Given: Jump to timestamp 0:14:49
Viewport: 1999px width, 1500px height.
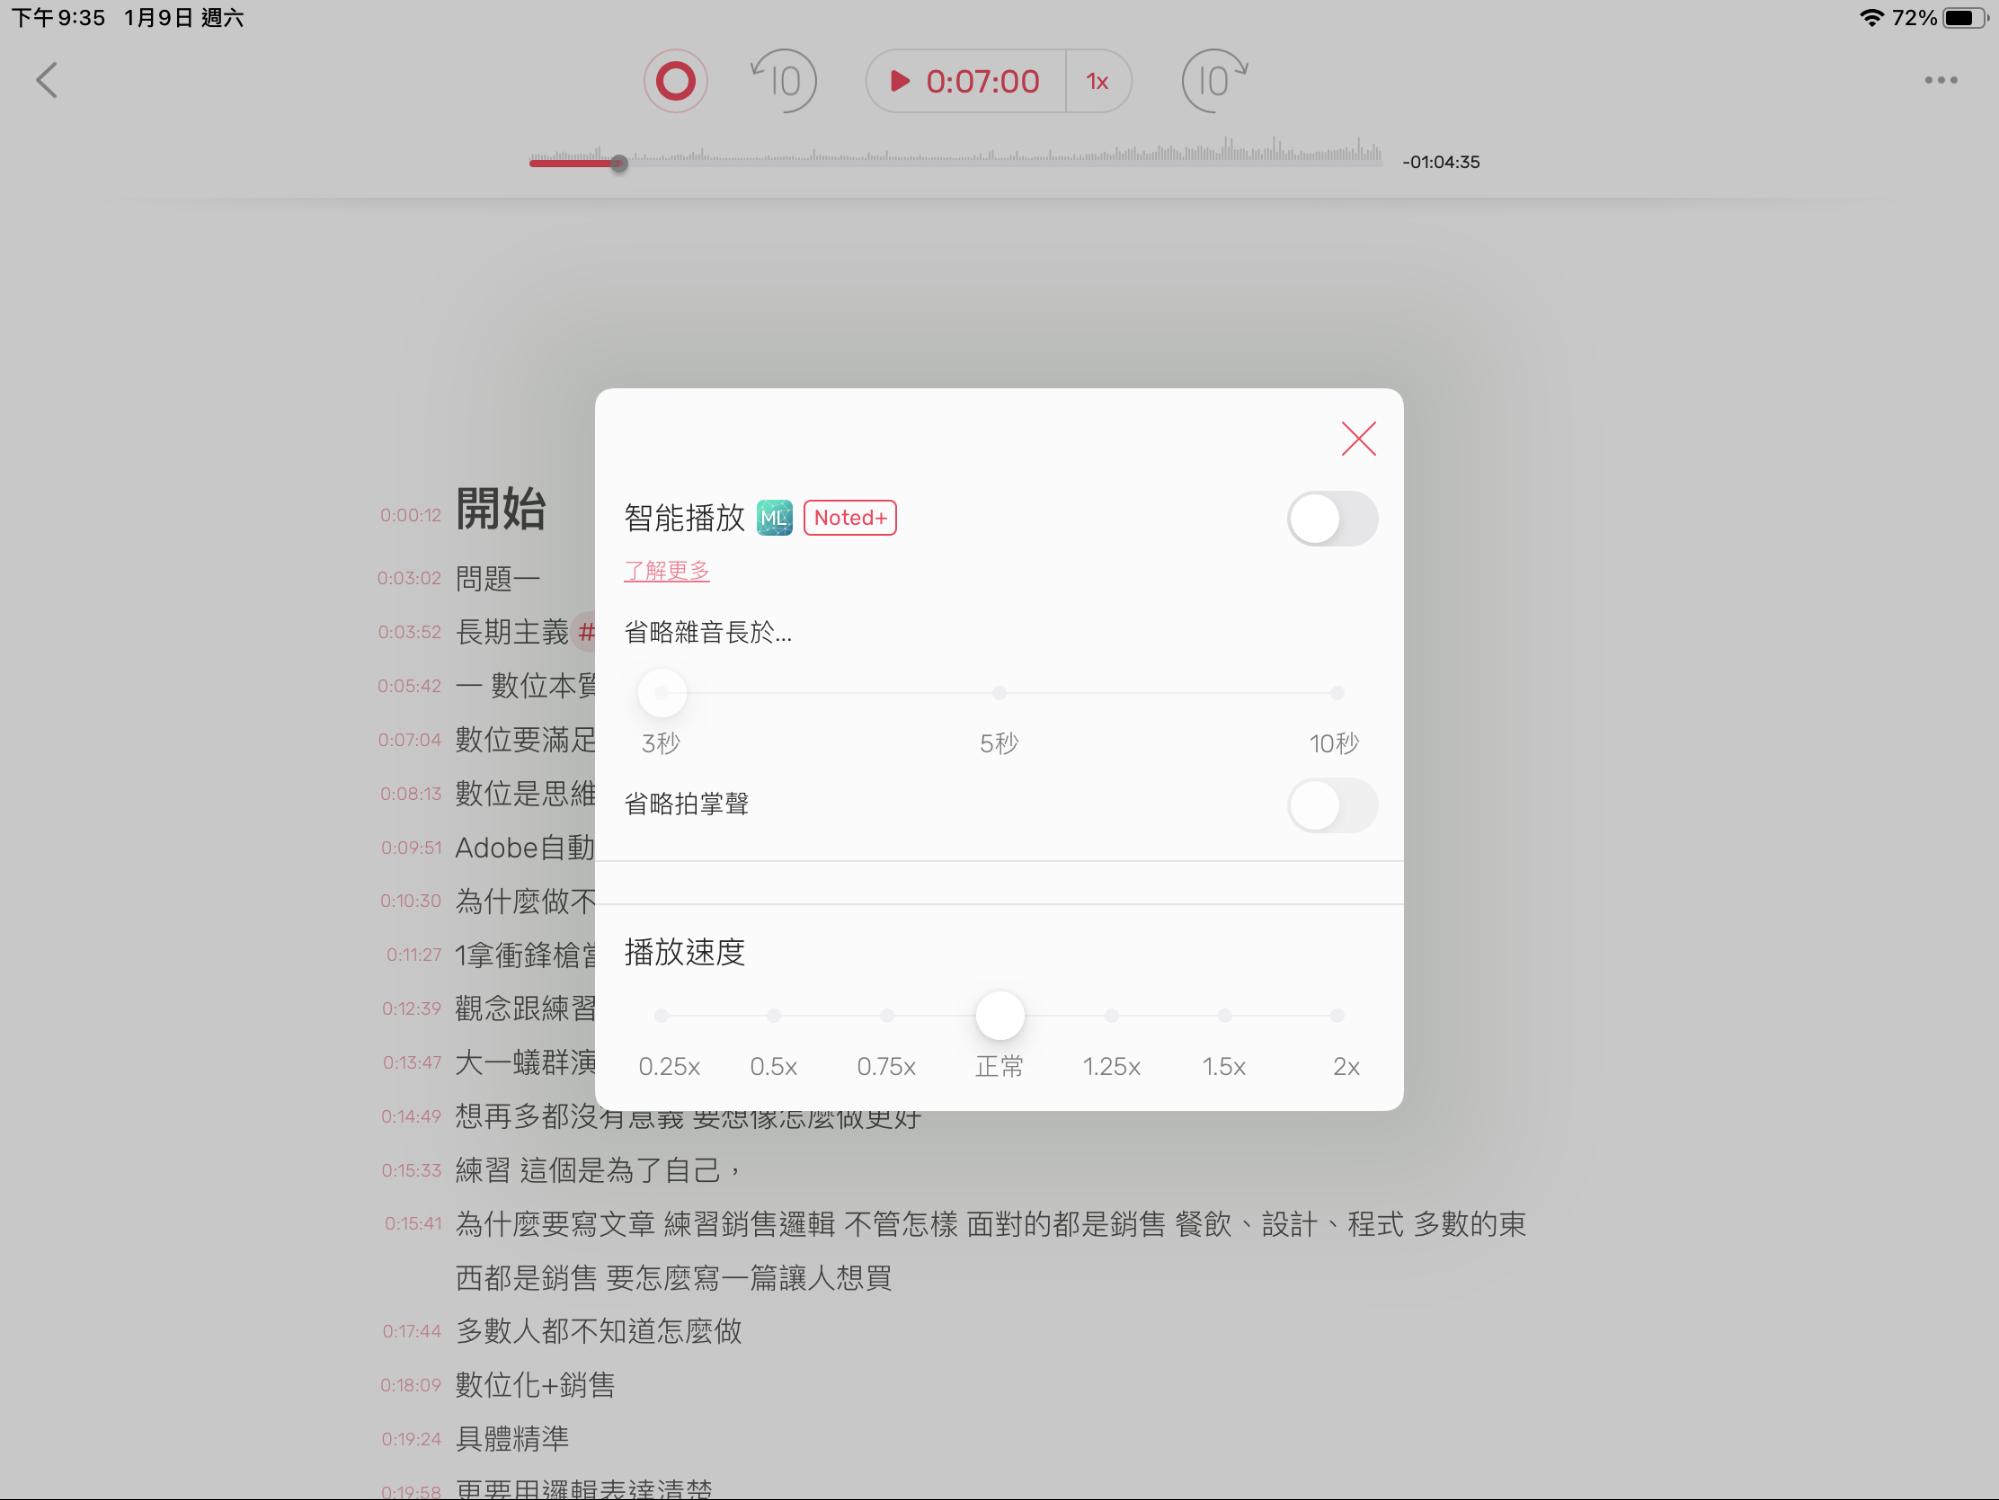Looking at the screenshot, I should (411, 1117).
